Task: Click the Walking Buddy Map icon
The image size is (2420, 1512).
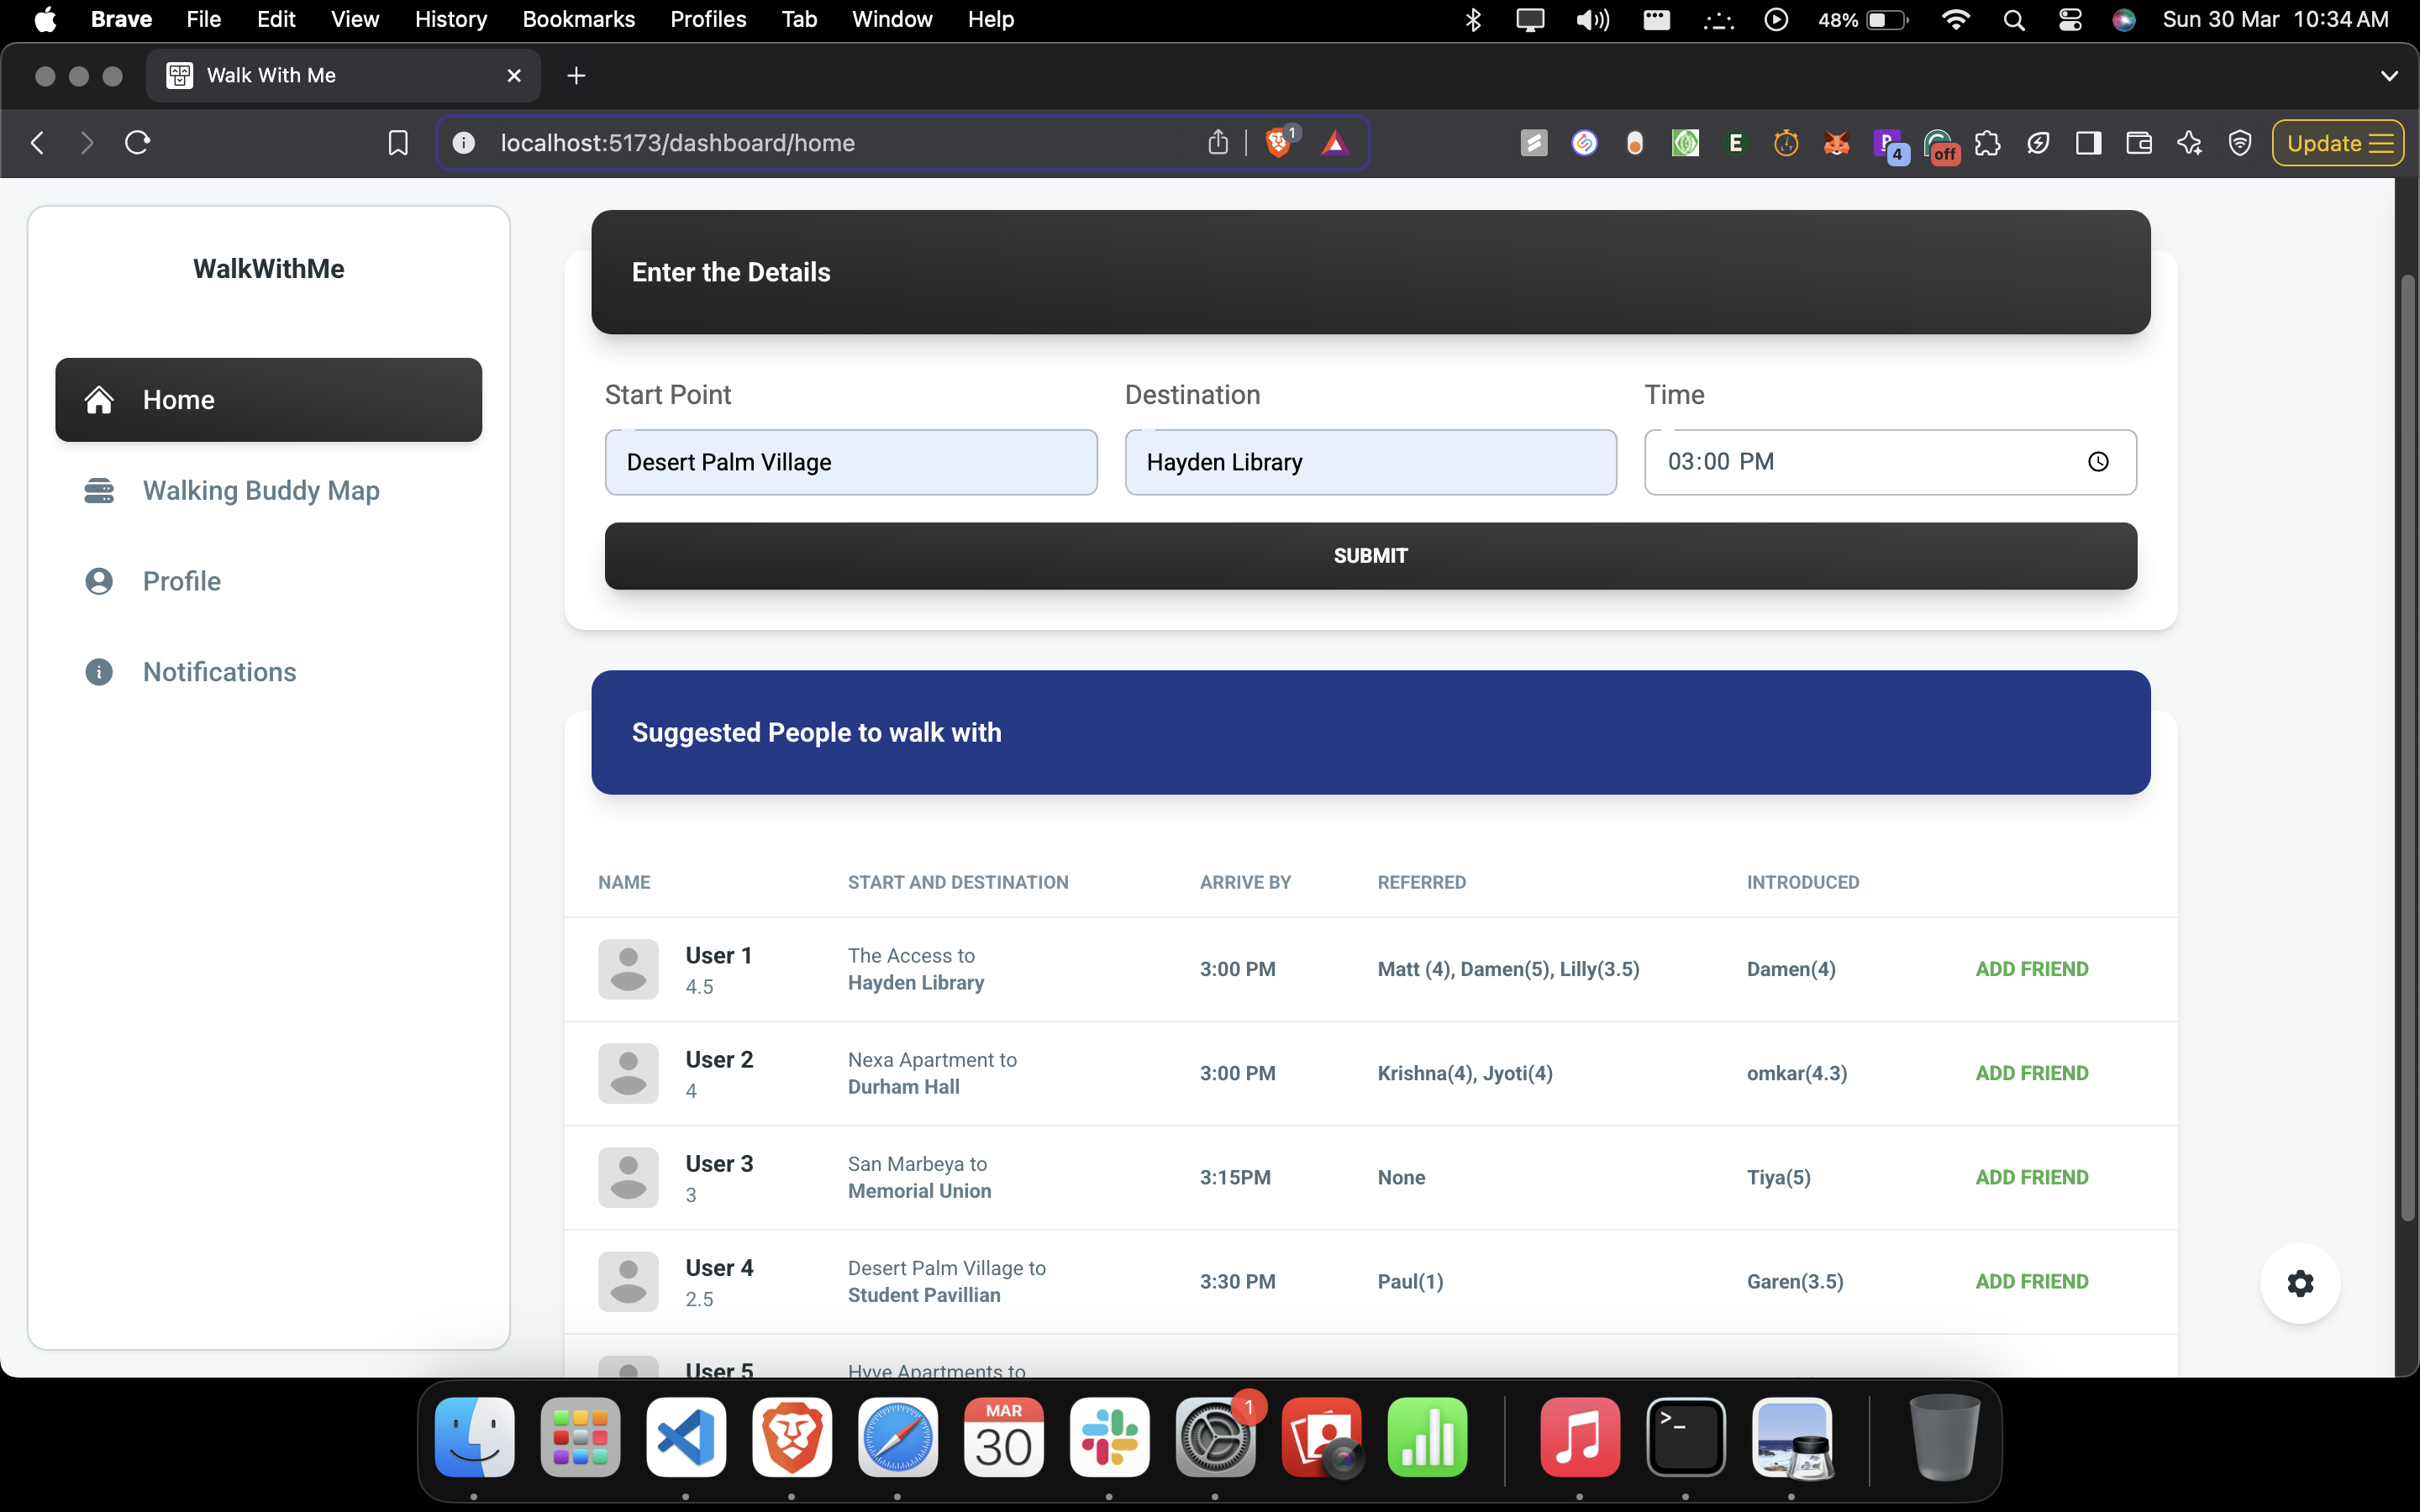Action: 99,491
